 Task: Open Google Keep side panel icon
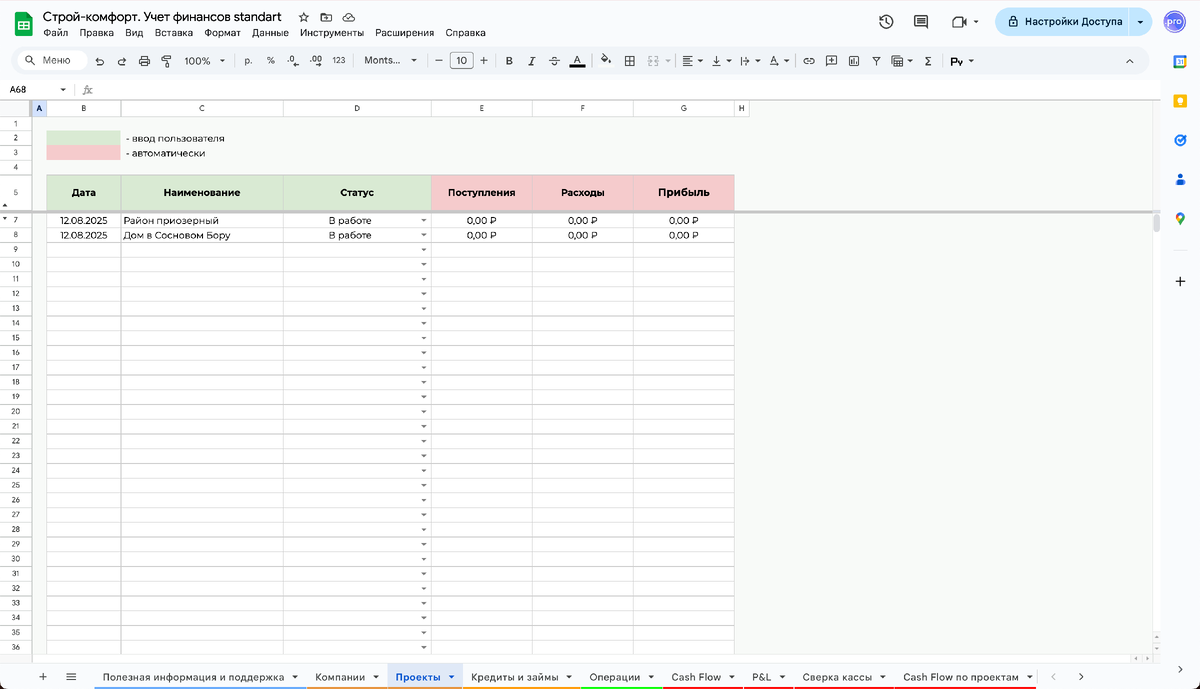click(x=1180, y=101)
